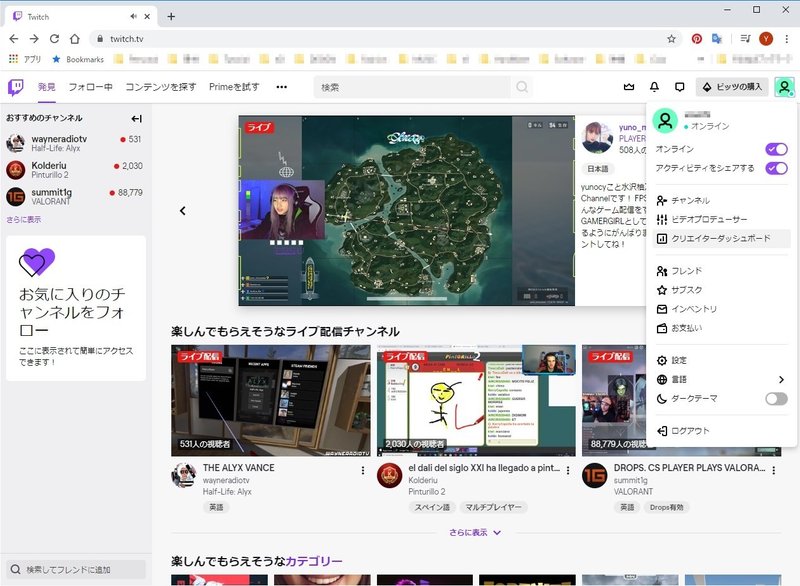This screenshot has width=800, height=586.
Task: Click wayneradiotv avatar in sidebar
Action: tap(16, 143)
